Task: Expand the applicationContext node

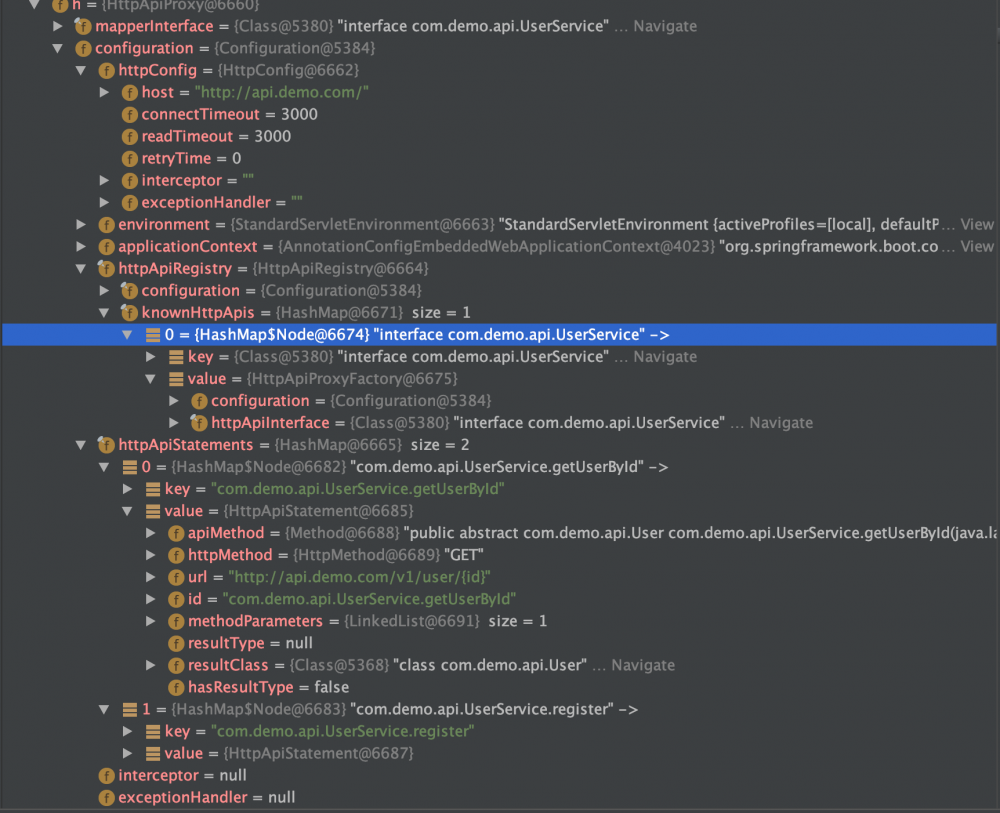Action: (81, 247)
